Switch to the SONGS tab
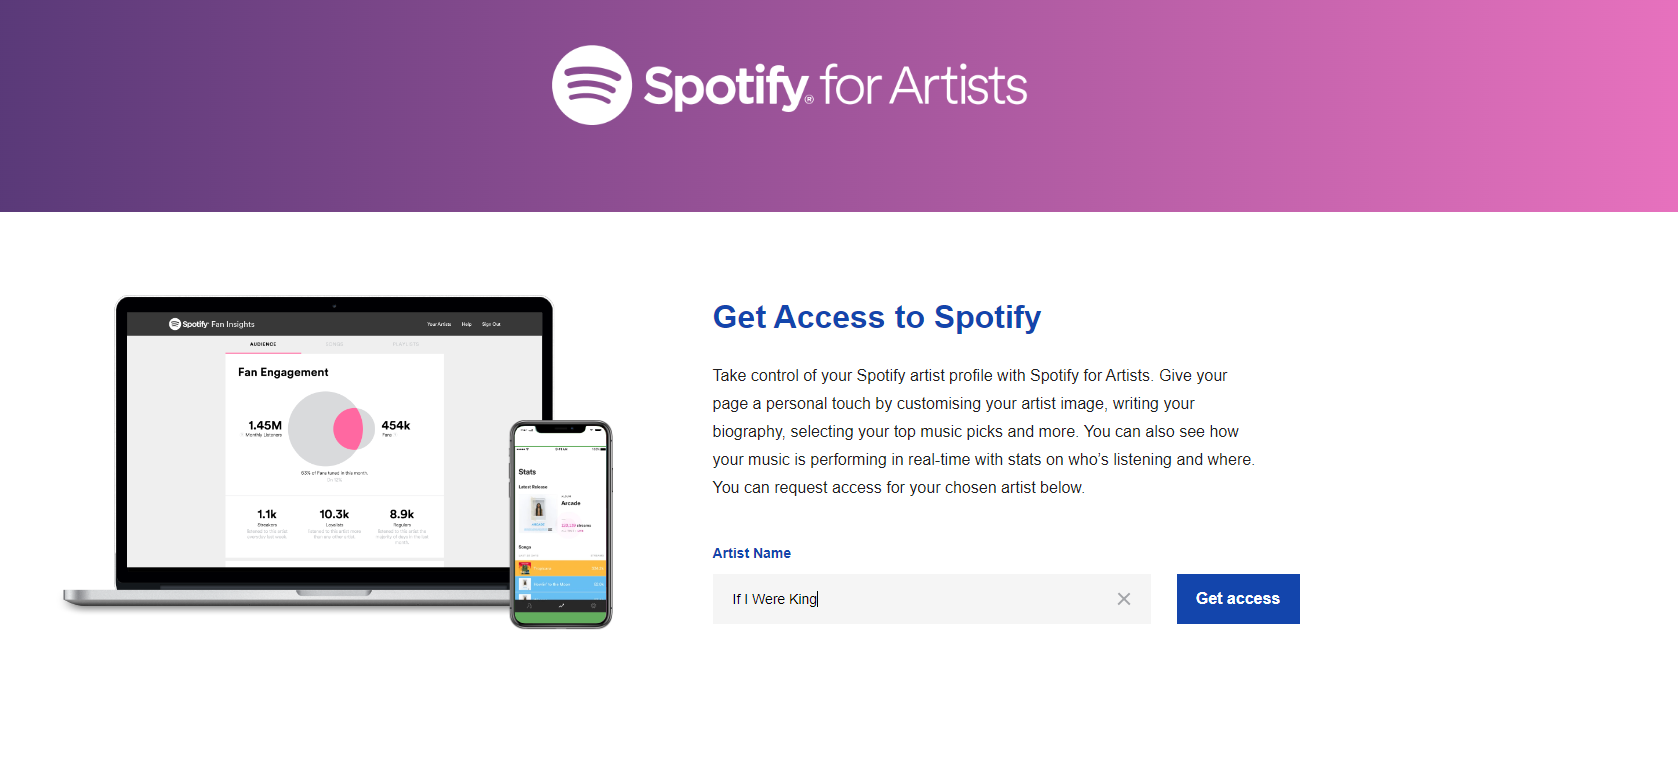This screenshot has width=1678, height=781. pyautogui.click(x=334, y=343)
